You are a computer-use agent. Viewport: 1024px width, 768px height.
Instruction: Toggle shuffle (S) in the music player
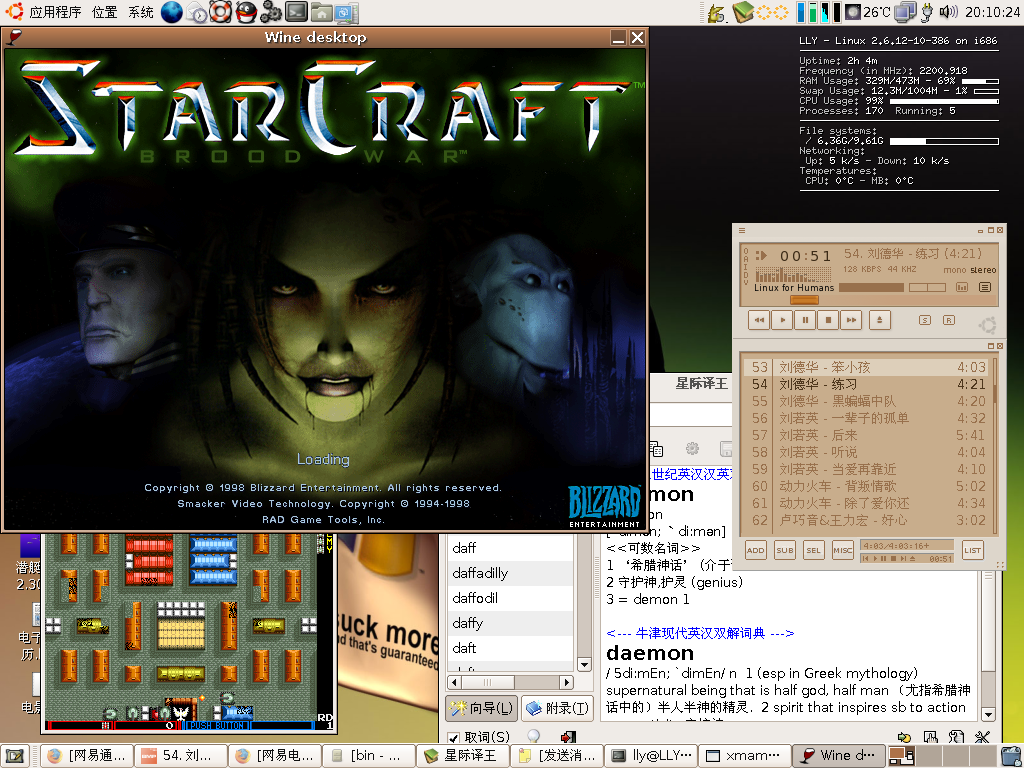click(925, 320)
